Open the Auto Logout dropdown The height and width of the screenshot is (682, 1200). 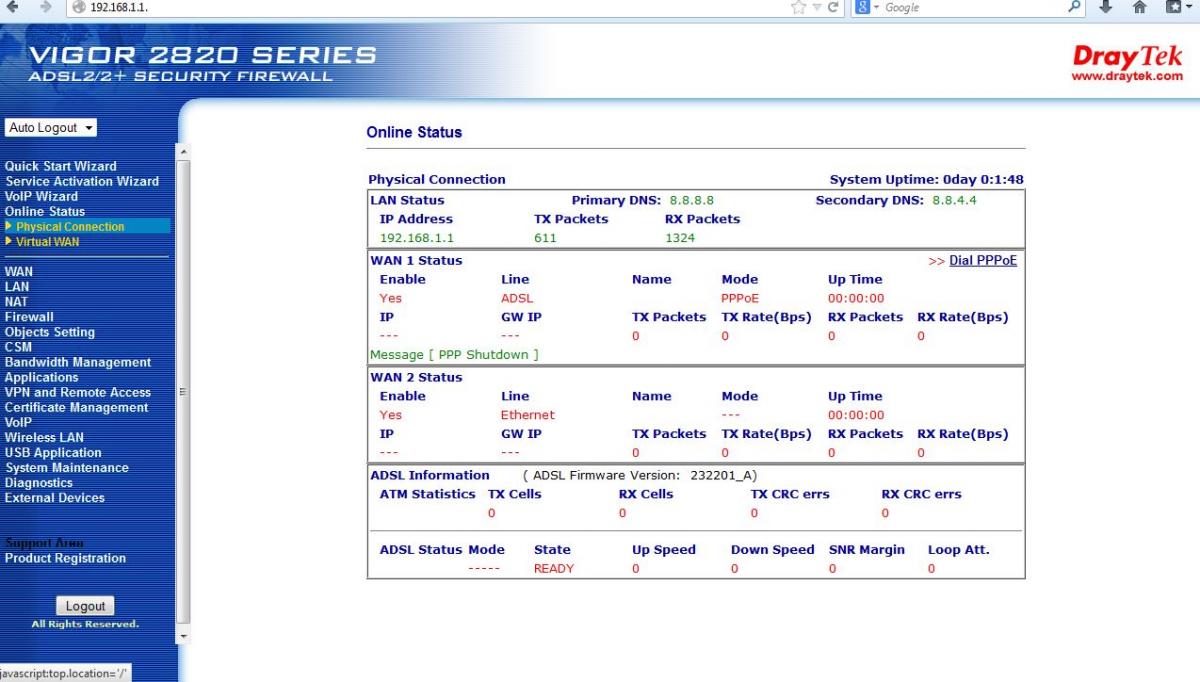[x=52, y=128]
